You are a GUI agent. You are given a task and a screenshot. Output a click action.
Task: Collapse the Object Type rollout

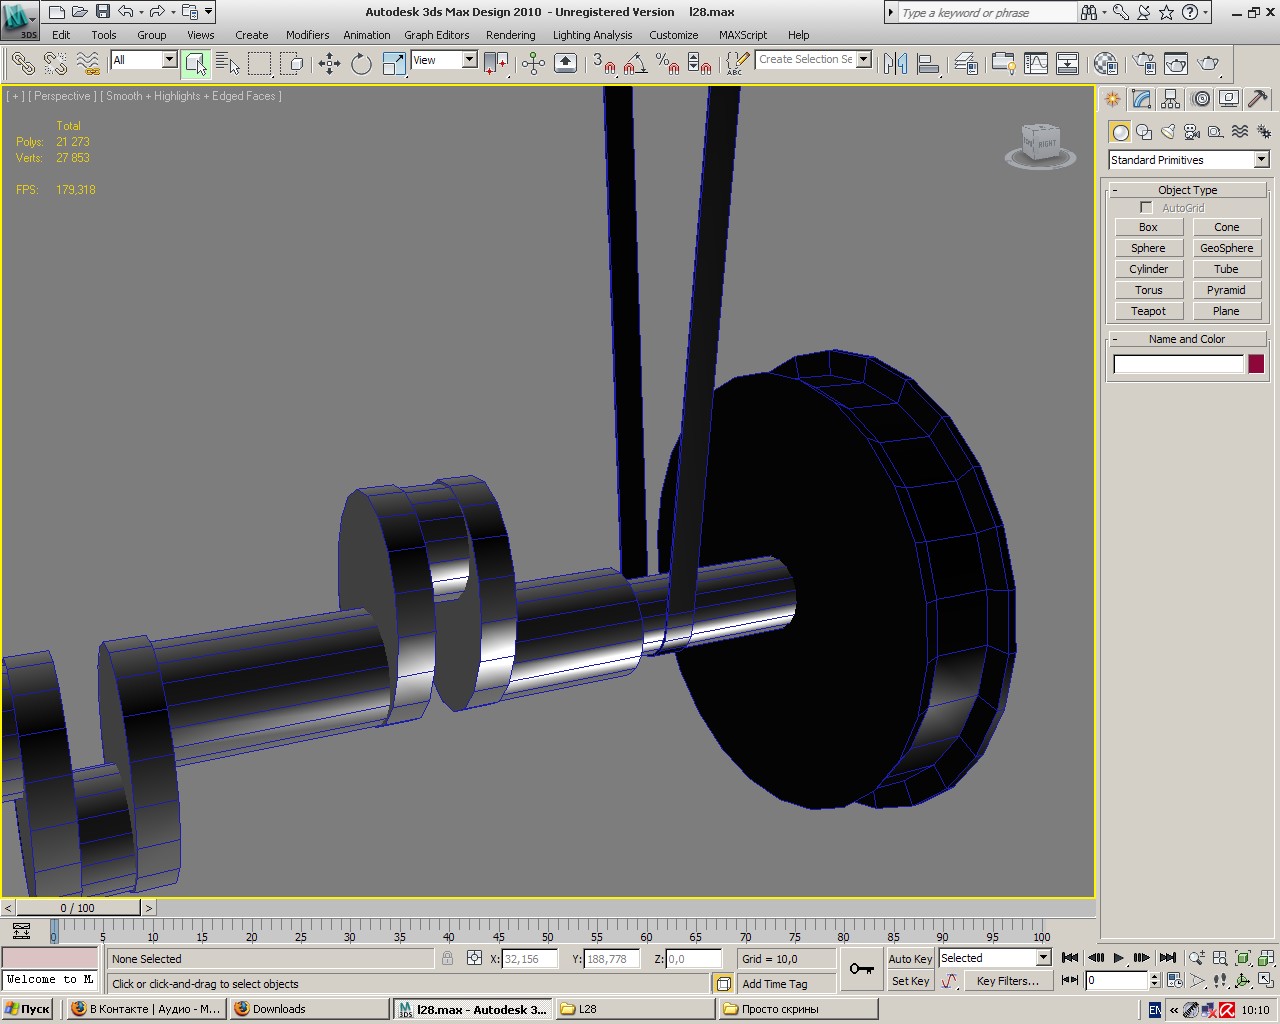click(x=1187, y=190)
